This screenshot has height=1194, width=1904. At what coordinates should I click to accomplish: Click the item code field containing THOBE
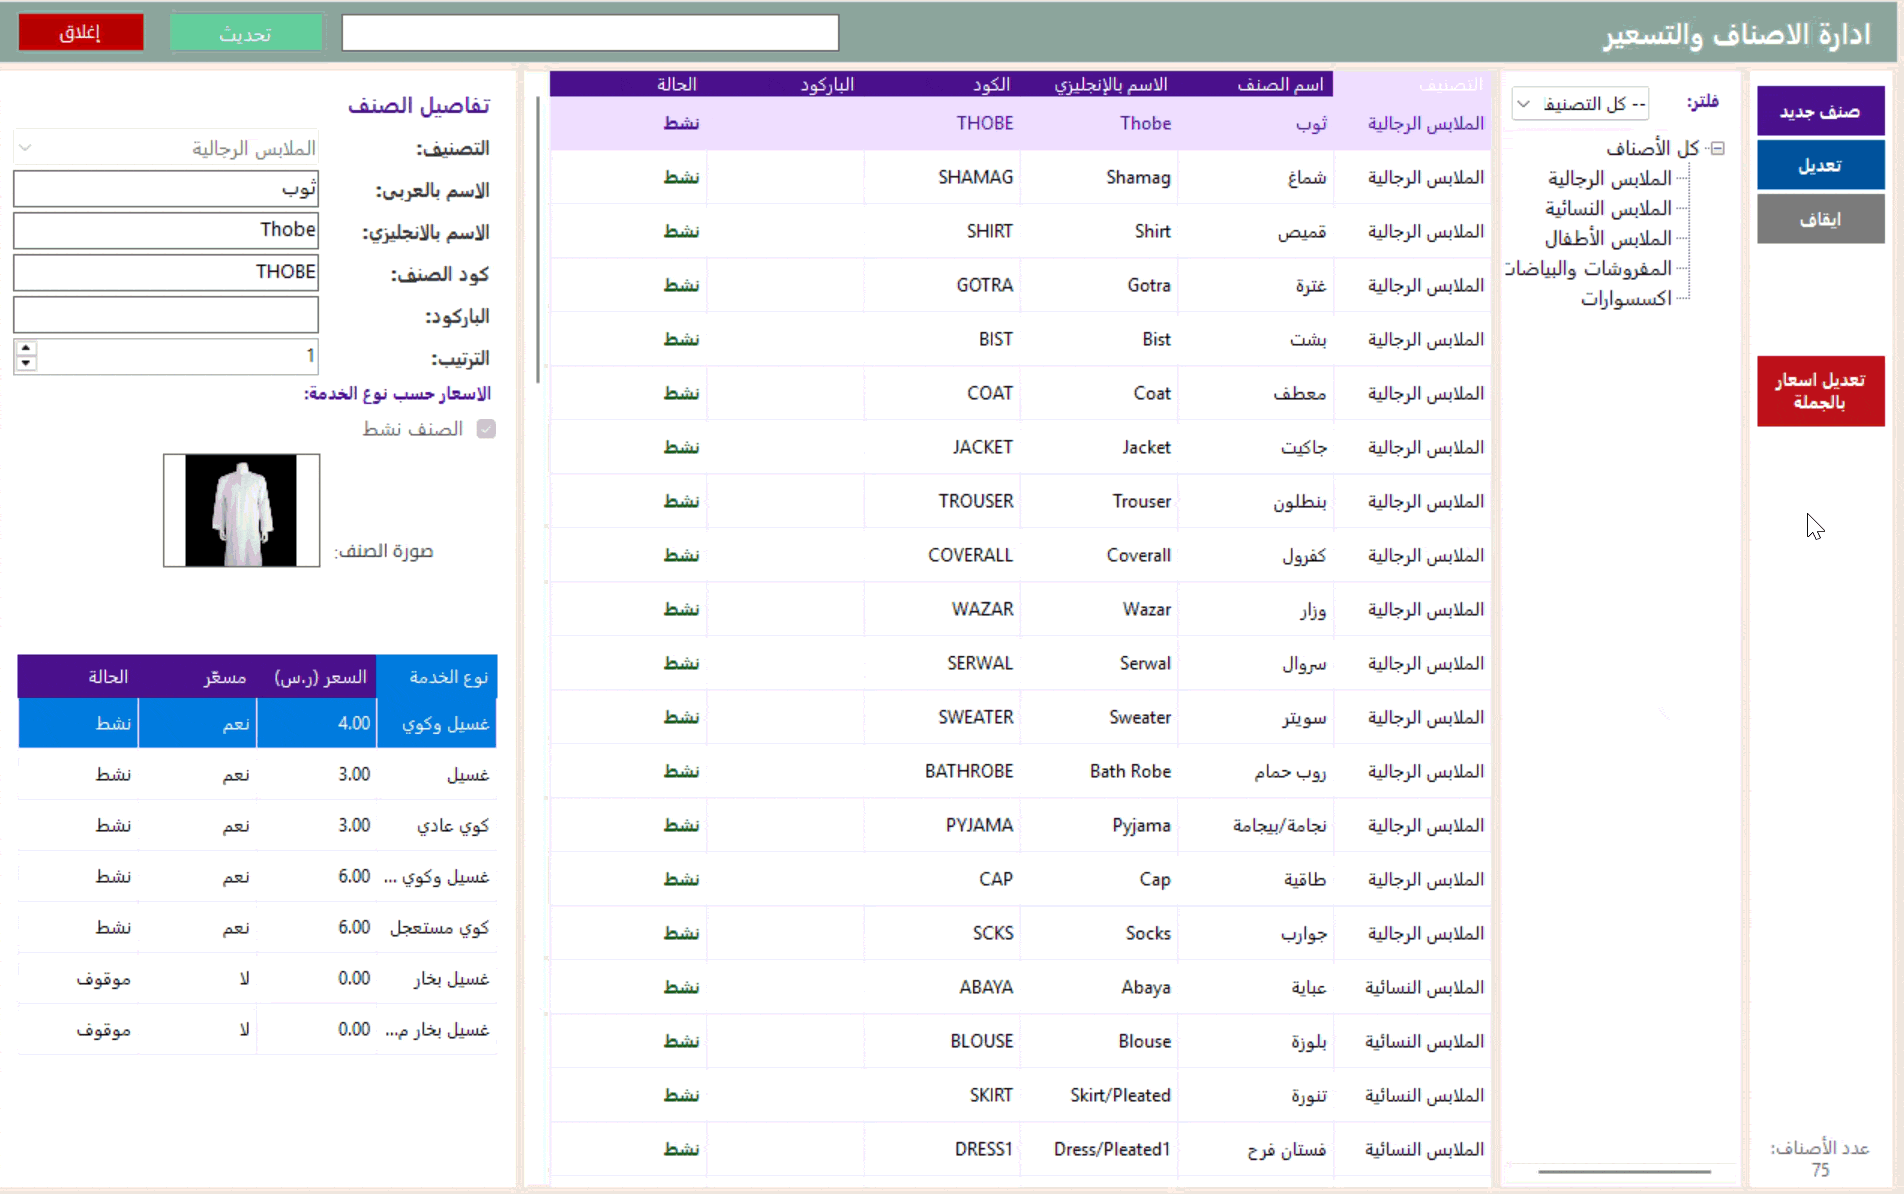pyautogui.click(x=166, y=272)
